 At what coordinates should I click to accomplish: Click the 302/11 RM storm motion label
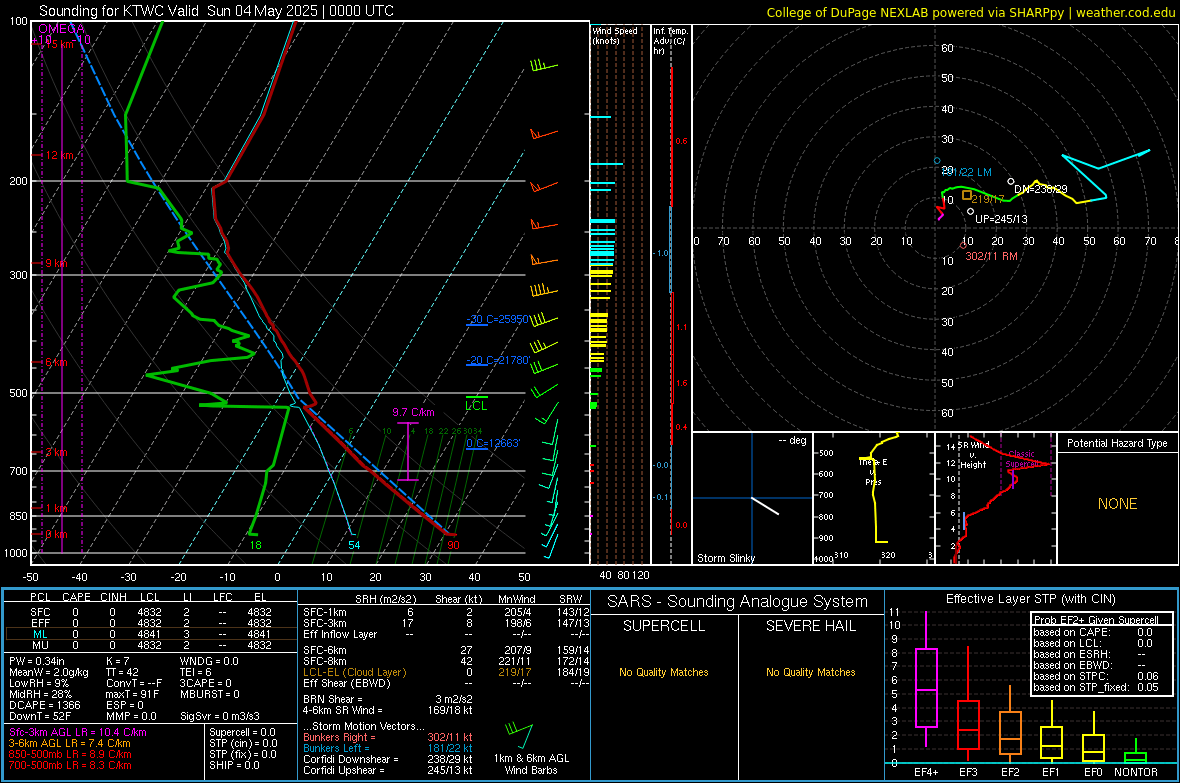tap(991, 256)
